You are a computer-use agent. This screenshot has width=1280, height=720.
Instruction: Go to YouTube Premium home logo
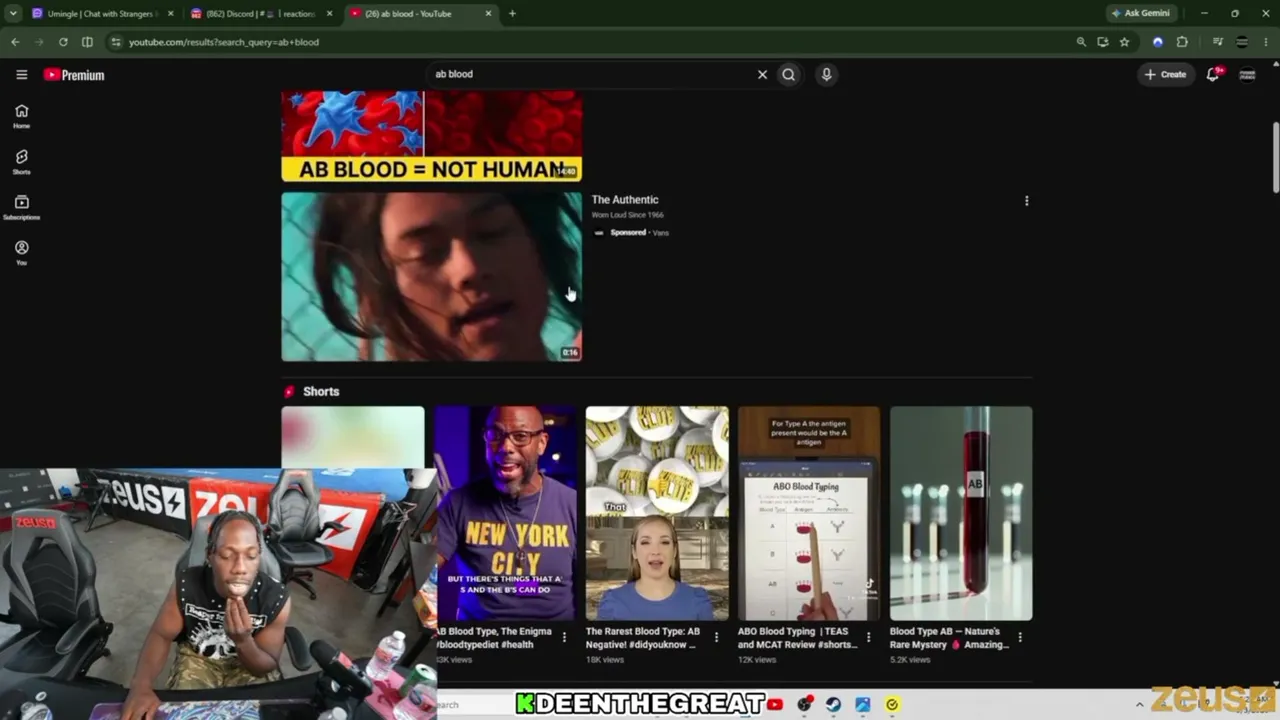[74, 75]
